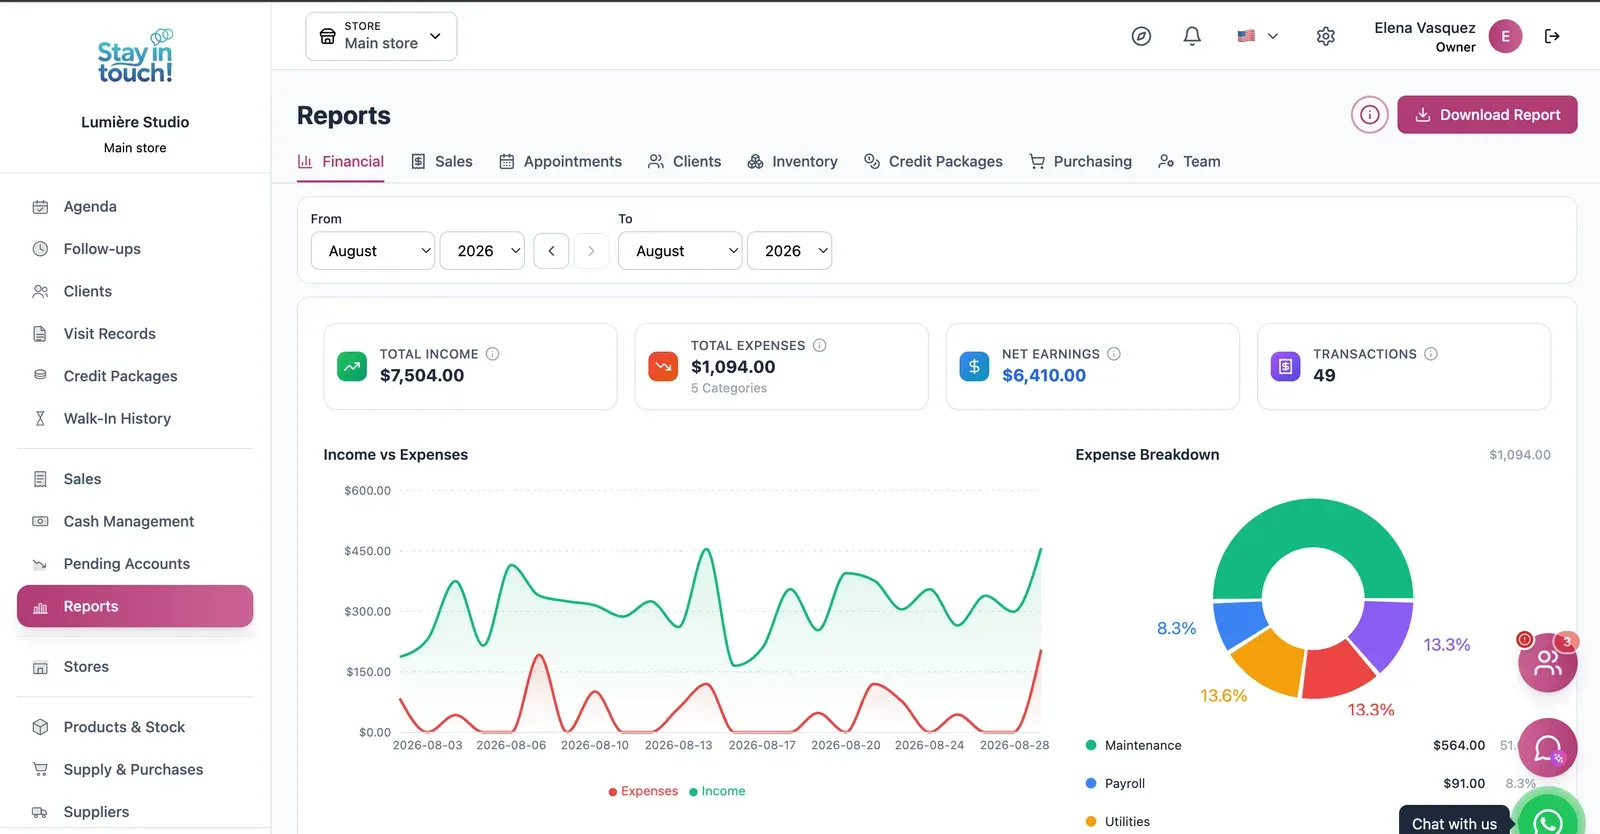
Task: Open Cash Management in the sidebar
Action: click(135, 521)
